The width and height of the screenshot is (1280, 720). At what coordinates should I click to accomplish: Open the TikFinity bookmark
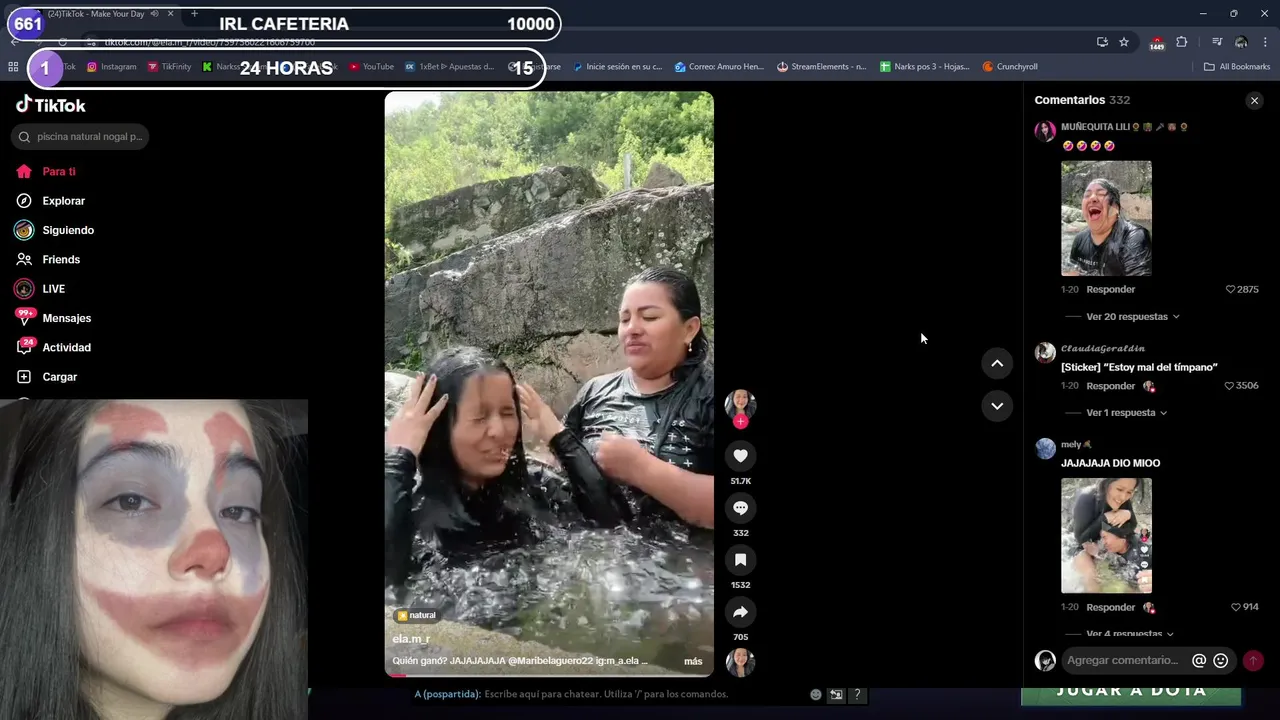(169, 67)
